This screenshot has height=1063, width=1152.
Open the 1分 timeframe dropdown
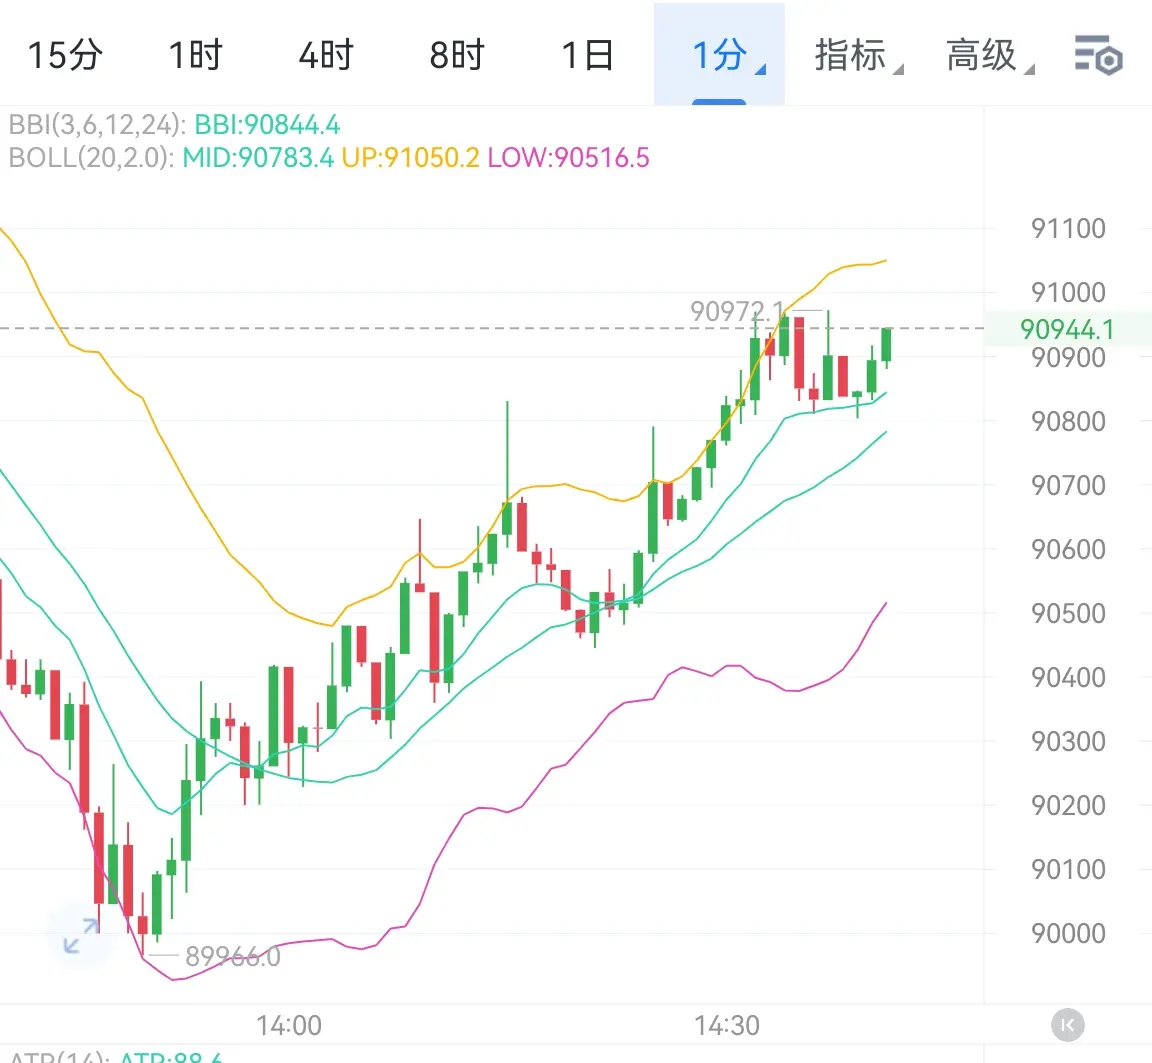[x=719, y=55]
